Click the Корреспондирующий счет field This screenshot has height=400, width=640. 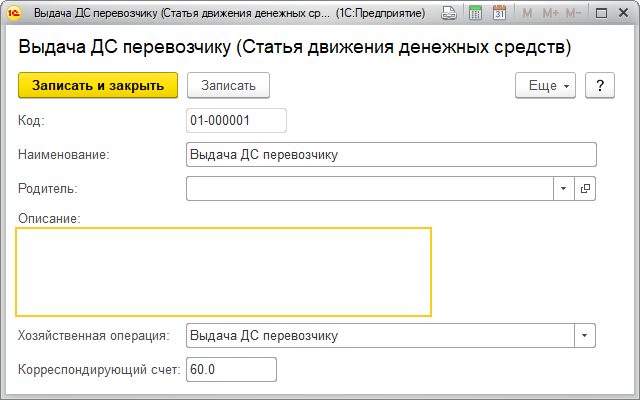230,369
